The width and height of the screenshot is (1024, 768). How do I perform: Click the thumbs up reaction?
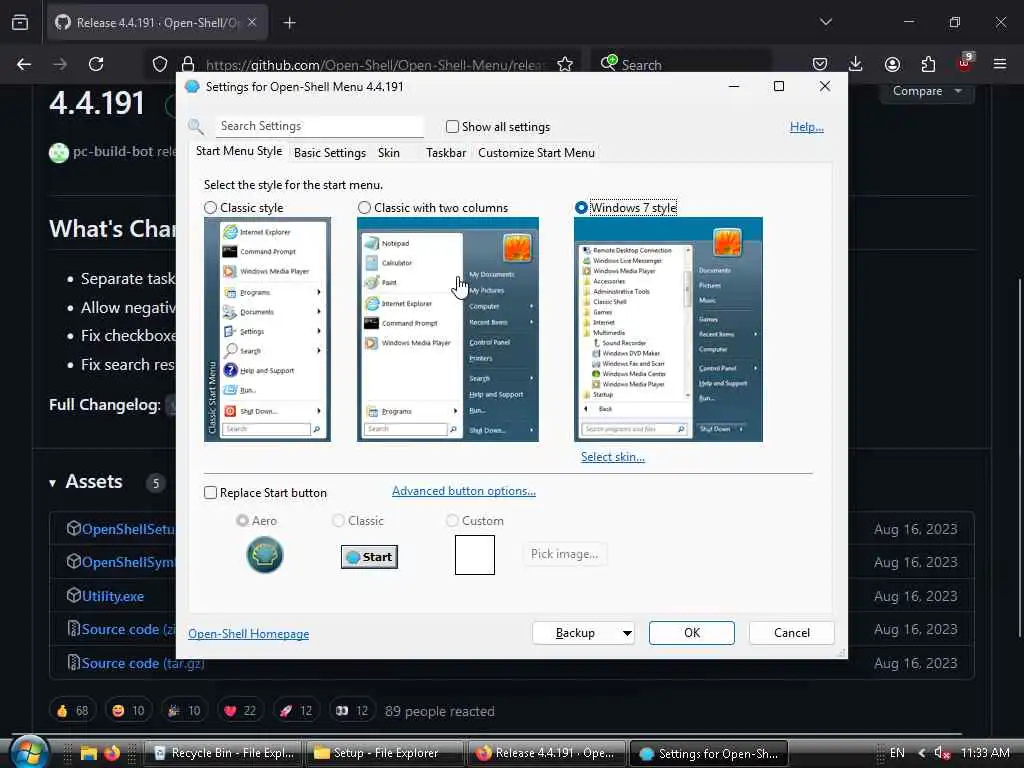click(x=72, y=711)
